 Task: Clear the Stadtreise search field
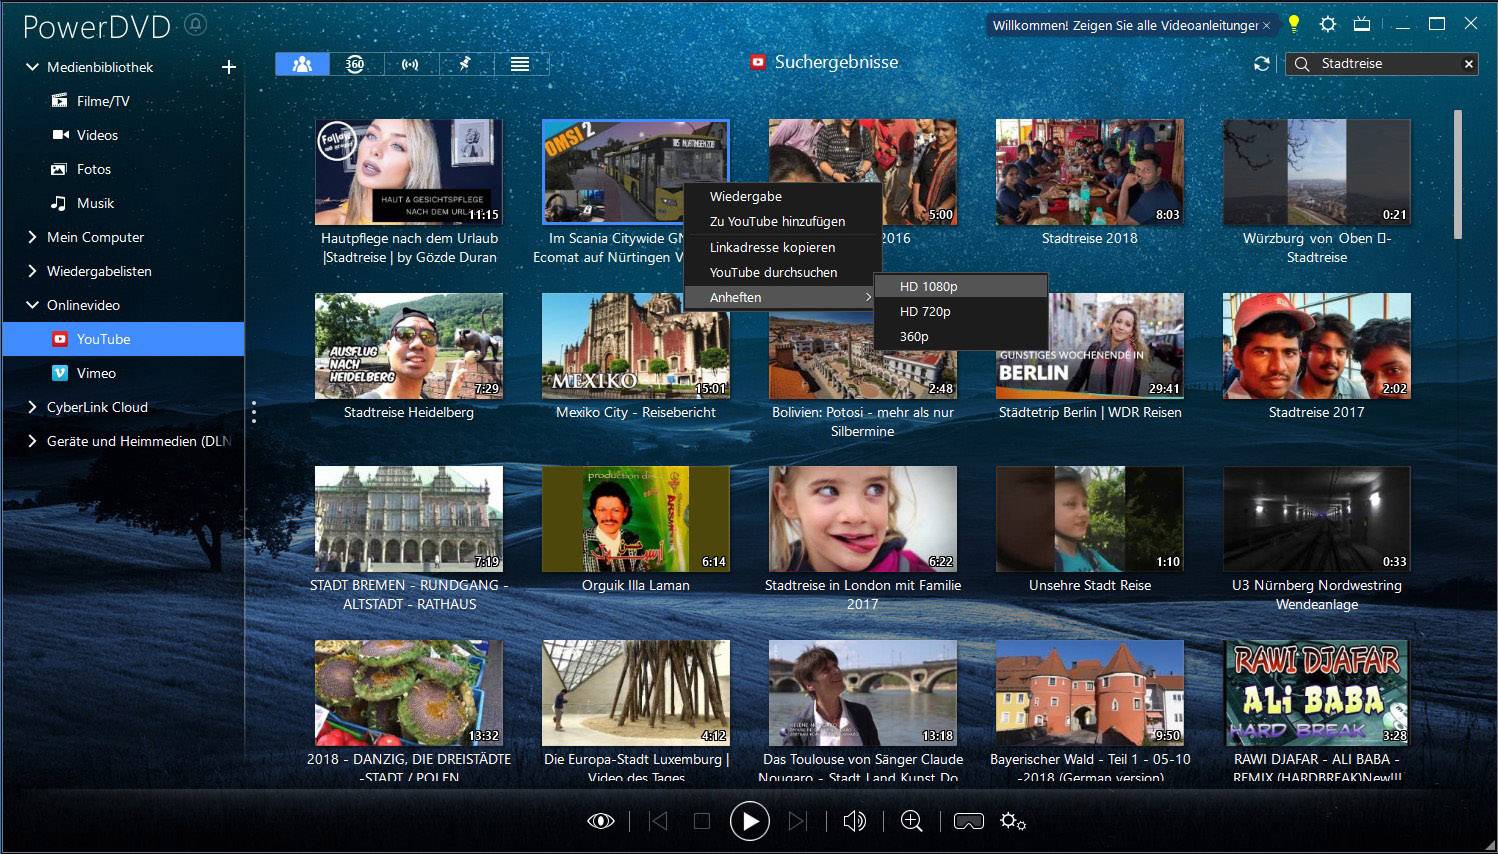(x=1468, y=63)
